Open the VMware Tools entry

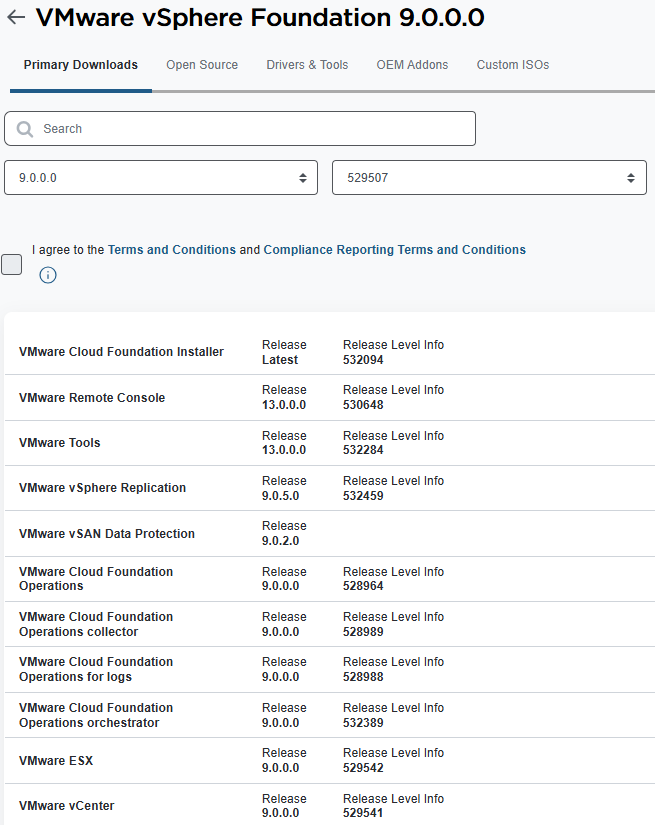(x=60, y=443)
